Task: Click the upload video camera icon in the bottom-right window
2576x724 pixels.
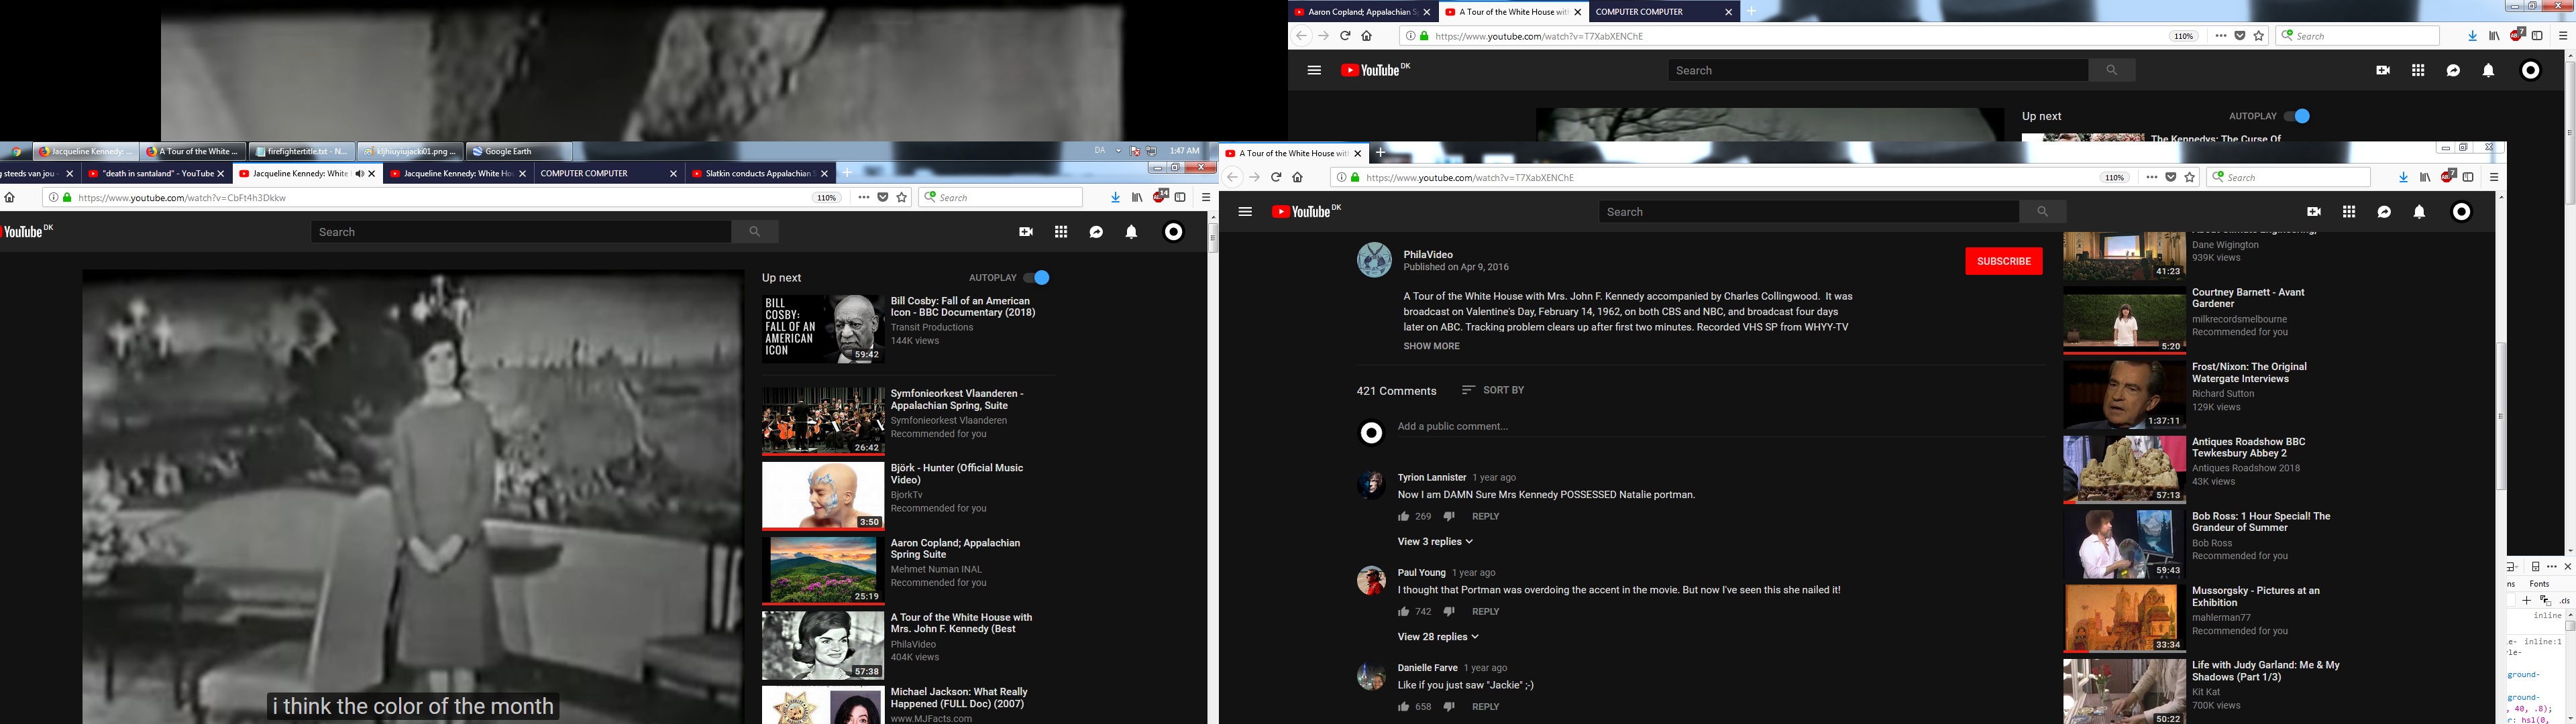Action: click(x=2313, y=212)
